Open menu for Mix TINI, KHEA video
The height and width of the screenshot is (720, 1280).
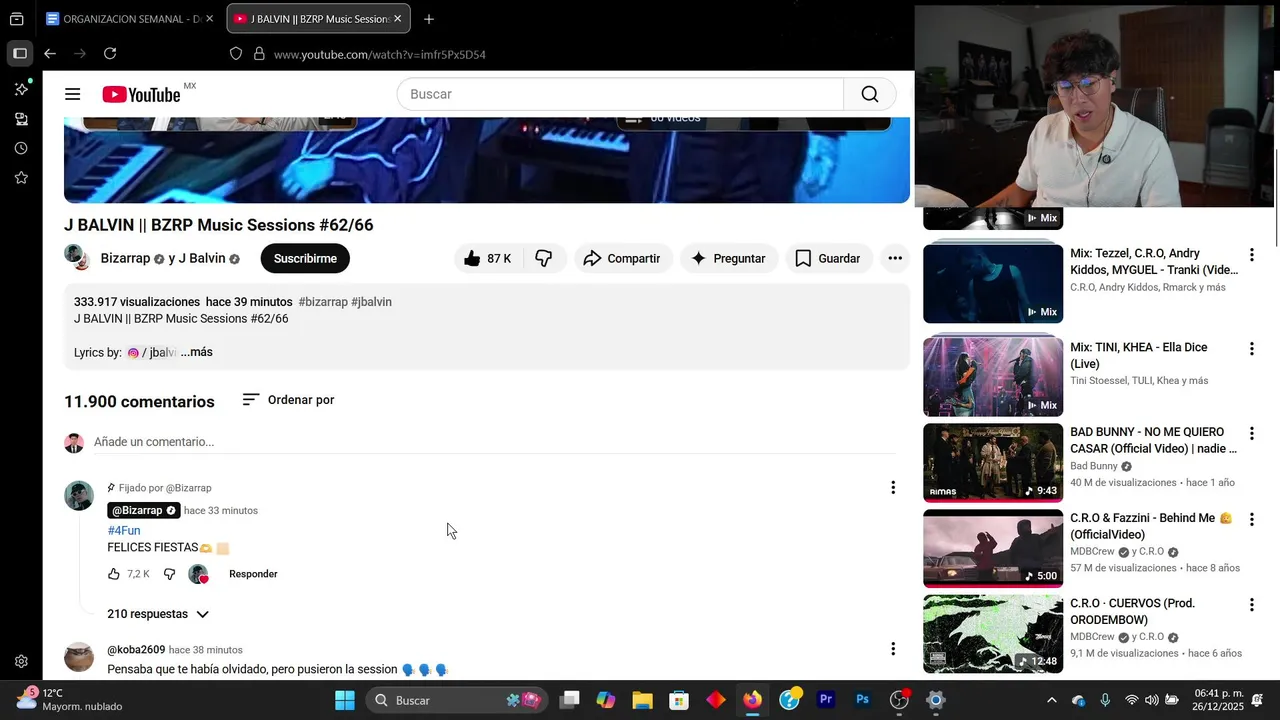(1251, 349)
